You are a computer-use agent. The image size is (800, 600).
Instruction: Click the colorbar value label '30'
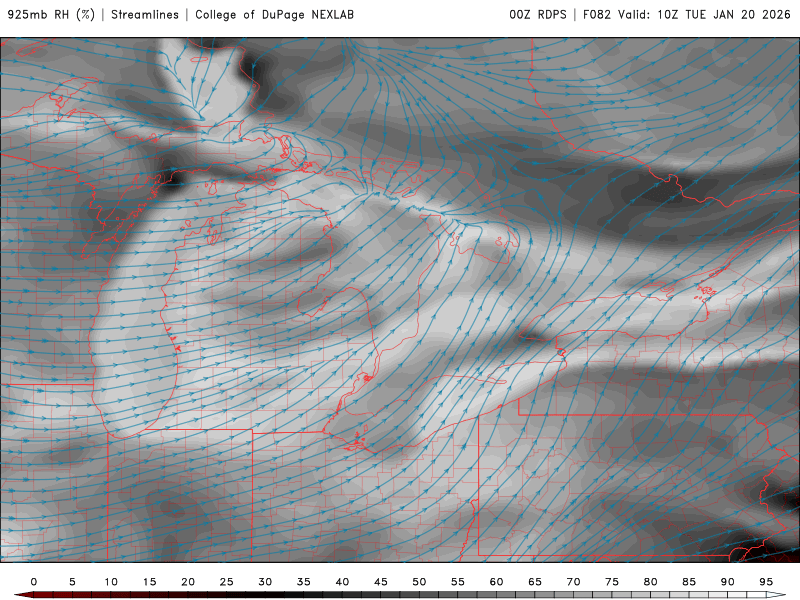(265, 582)
